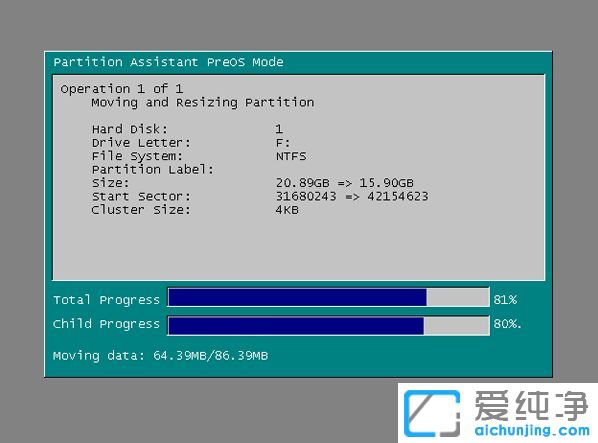Select the 'Operation 1 of 1' line
598x443 pixels.
tap(122, 89)
